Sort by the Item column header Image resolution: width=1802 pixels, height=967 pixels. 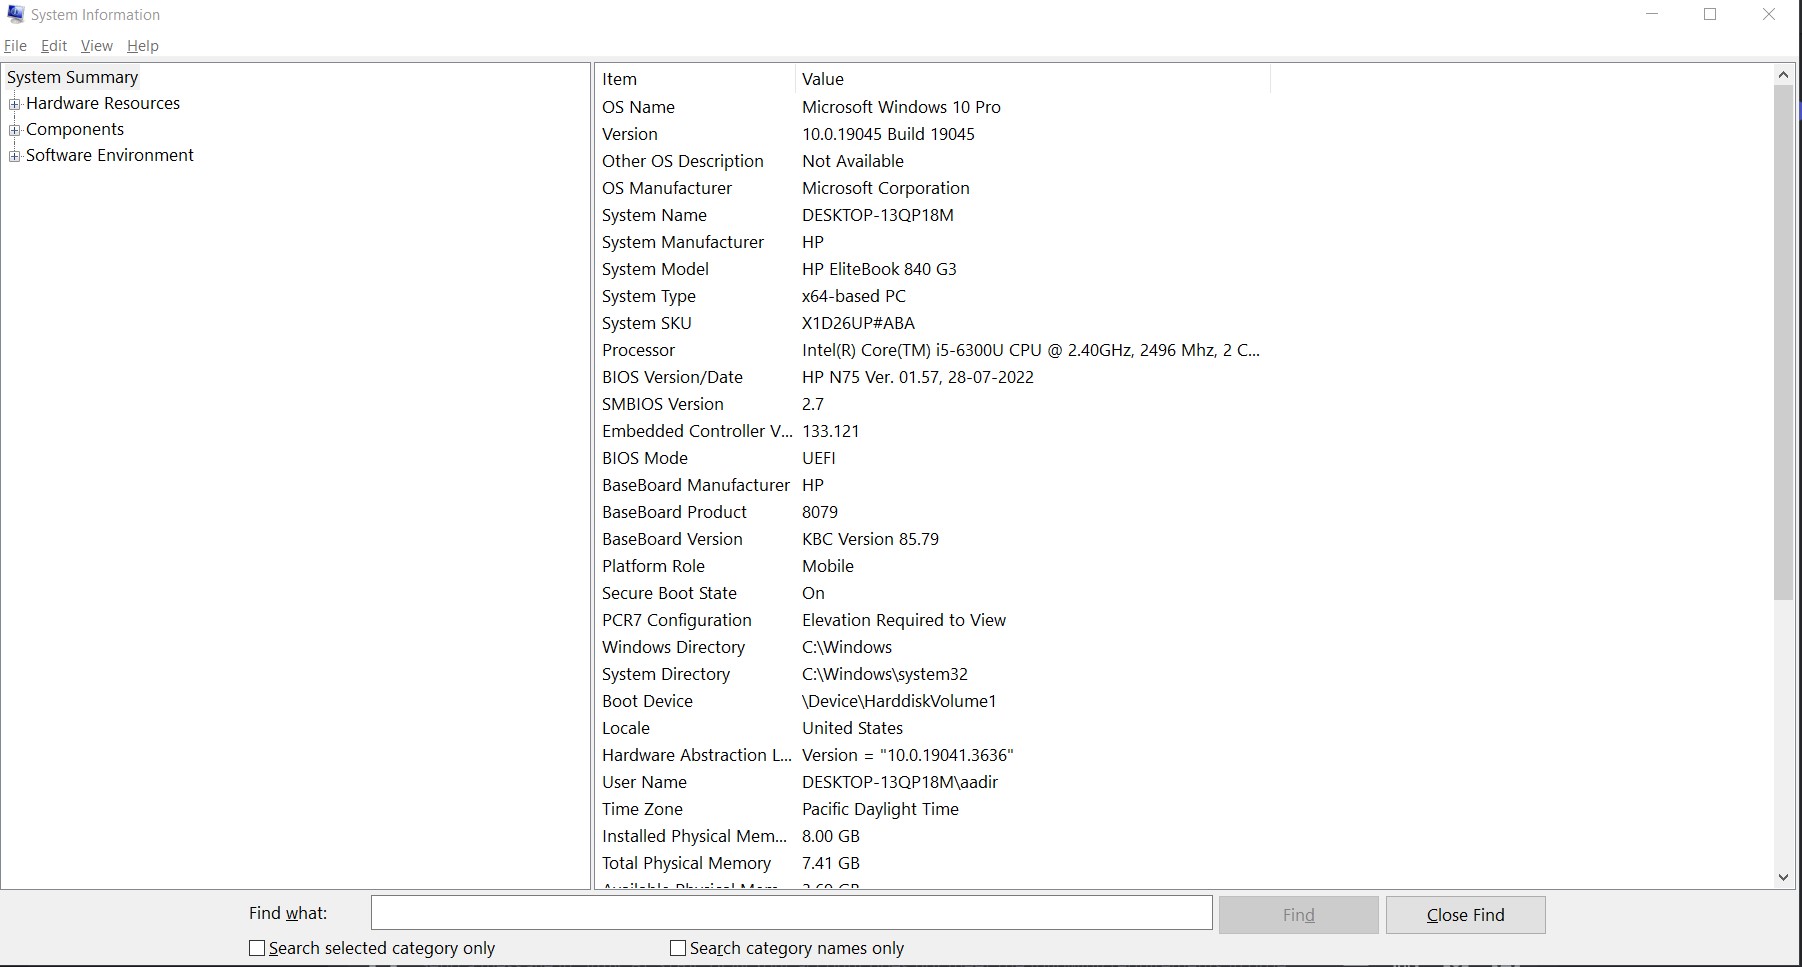pyautogui.click(x=694, y=79)
